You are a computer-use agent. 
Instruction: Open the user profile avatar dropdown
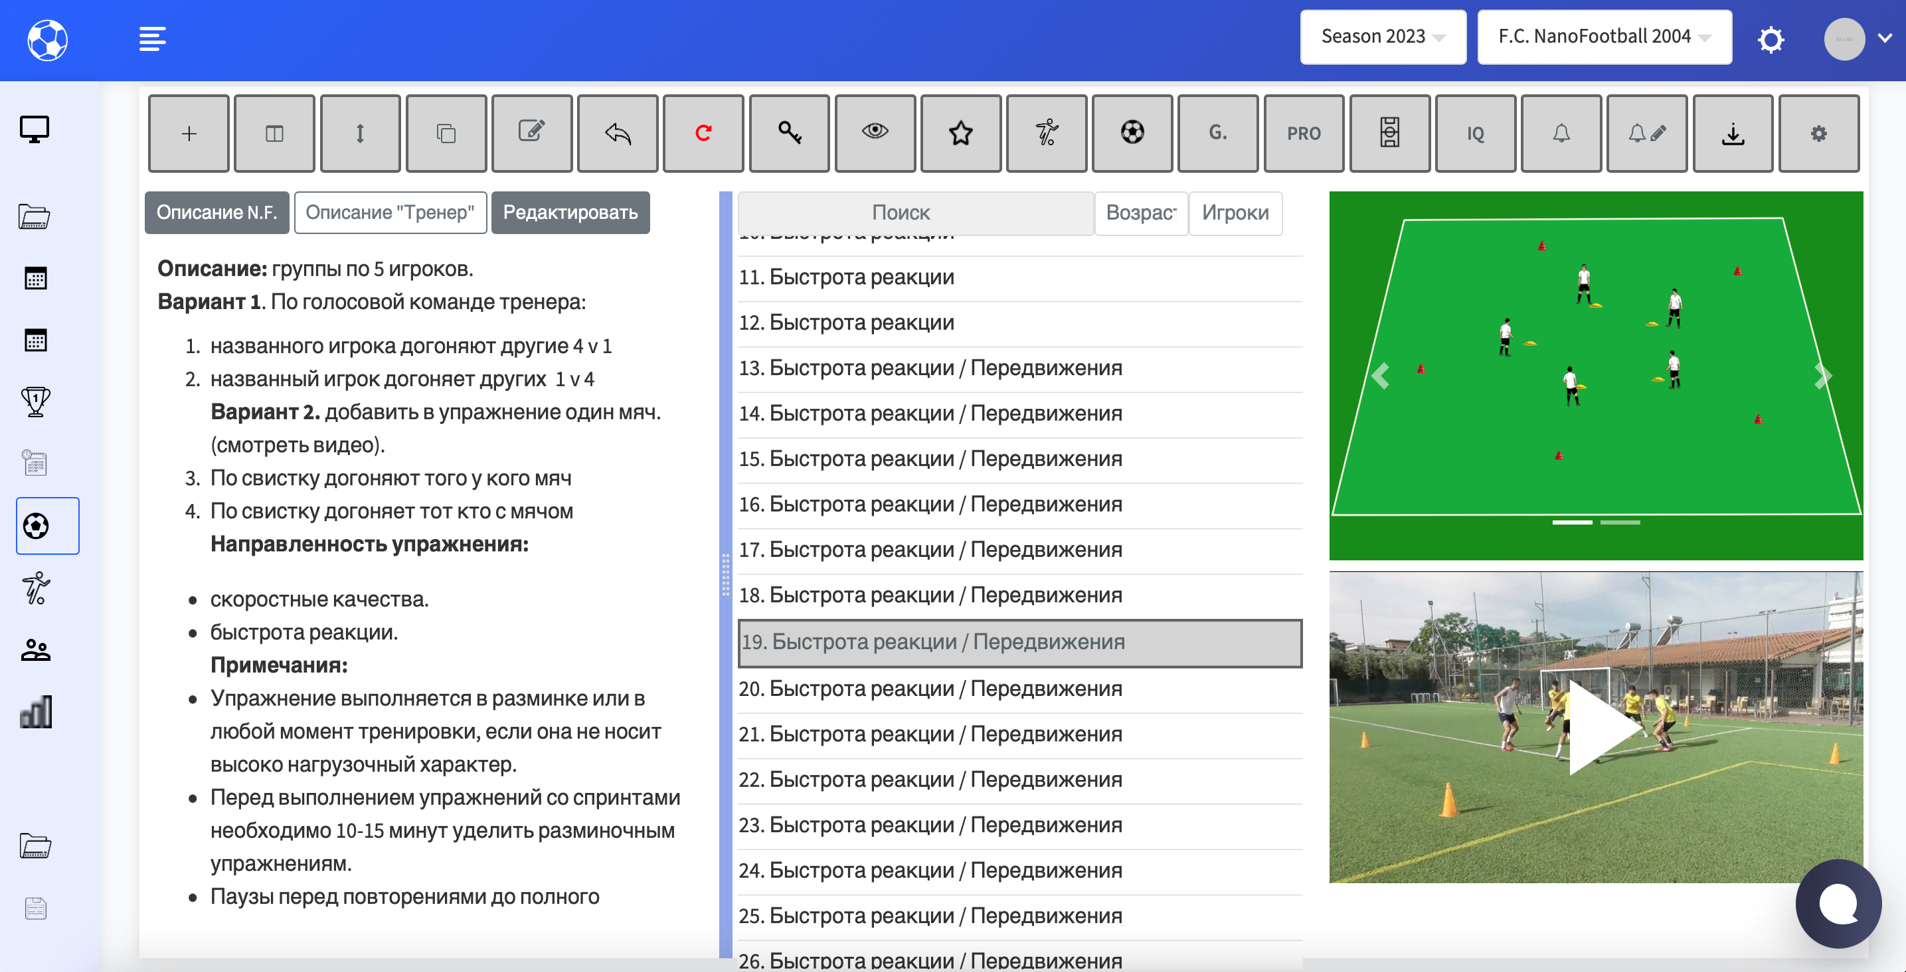click(1858, 39)
